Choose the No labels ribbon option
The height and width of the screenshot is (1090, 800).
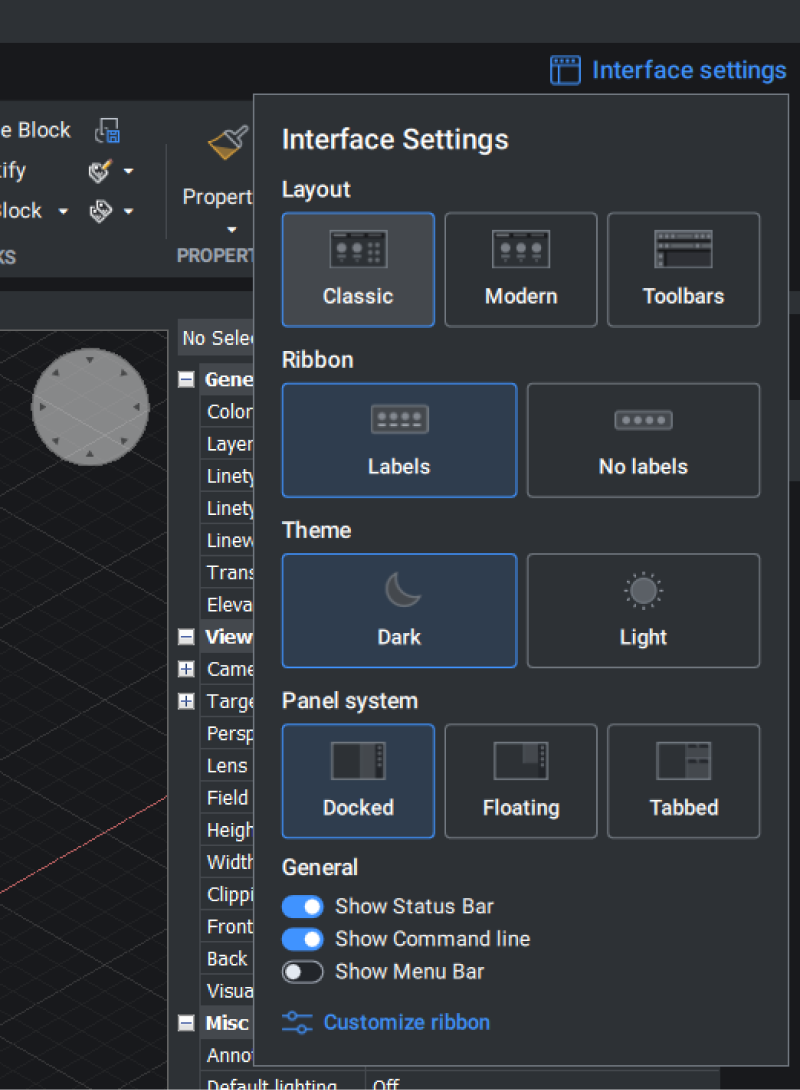point(643,440)
